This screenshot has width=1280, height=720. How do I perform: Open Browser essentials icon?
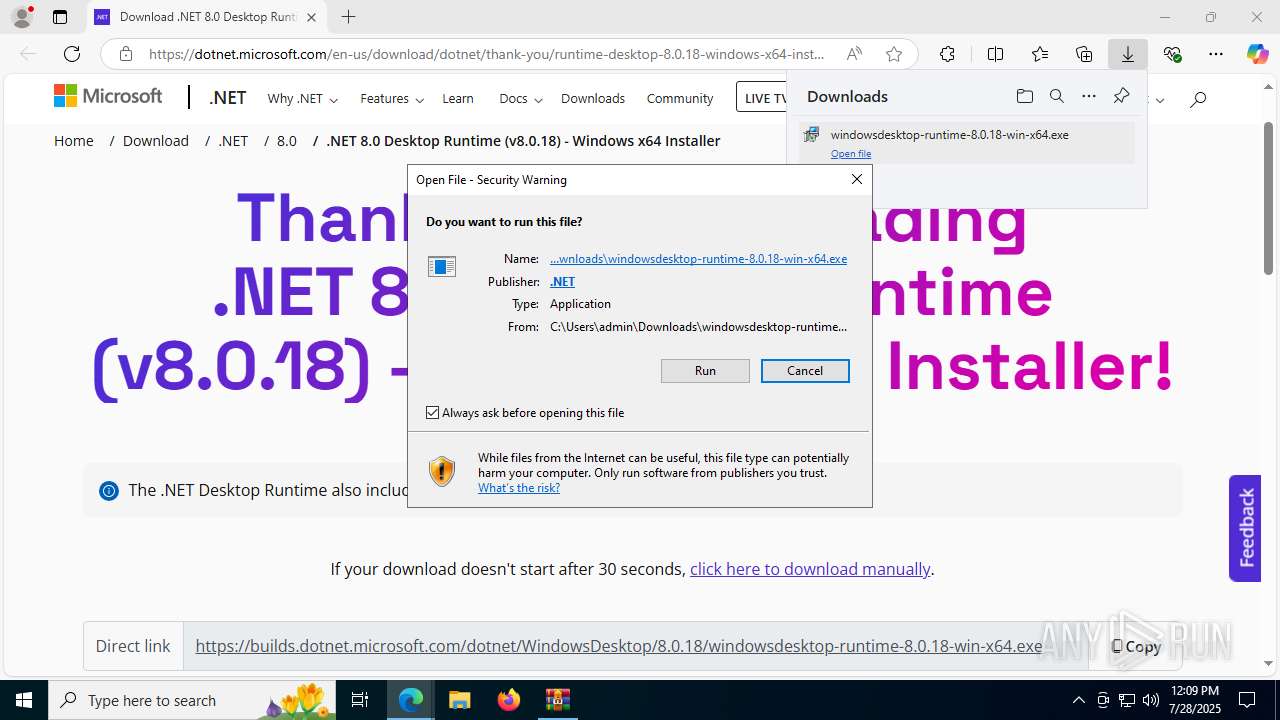click(x=1172, y=54)
